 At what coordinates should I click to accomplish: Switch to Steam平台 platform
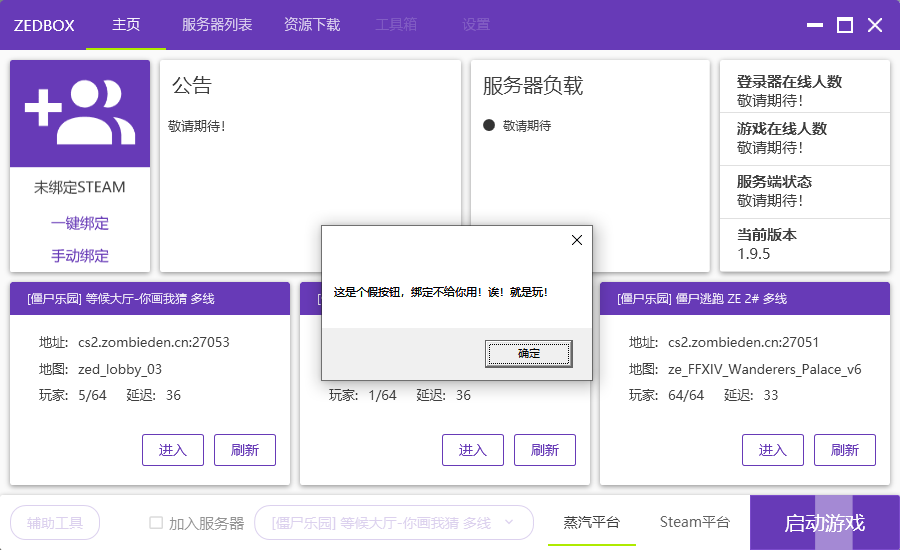695,522
